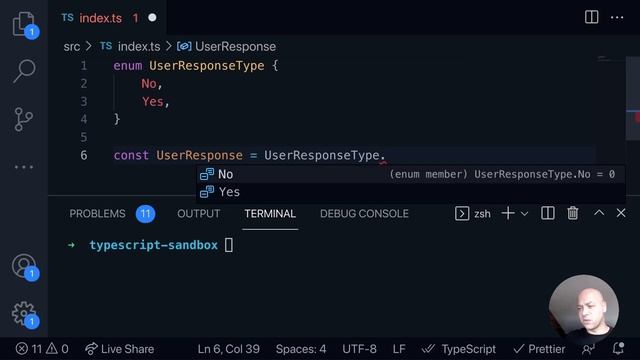Click the src breadcrumb segment
640x360 pixels.
[x=72, y=47]
